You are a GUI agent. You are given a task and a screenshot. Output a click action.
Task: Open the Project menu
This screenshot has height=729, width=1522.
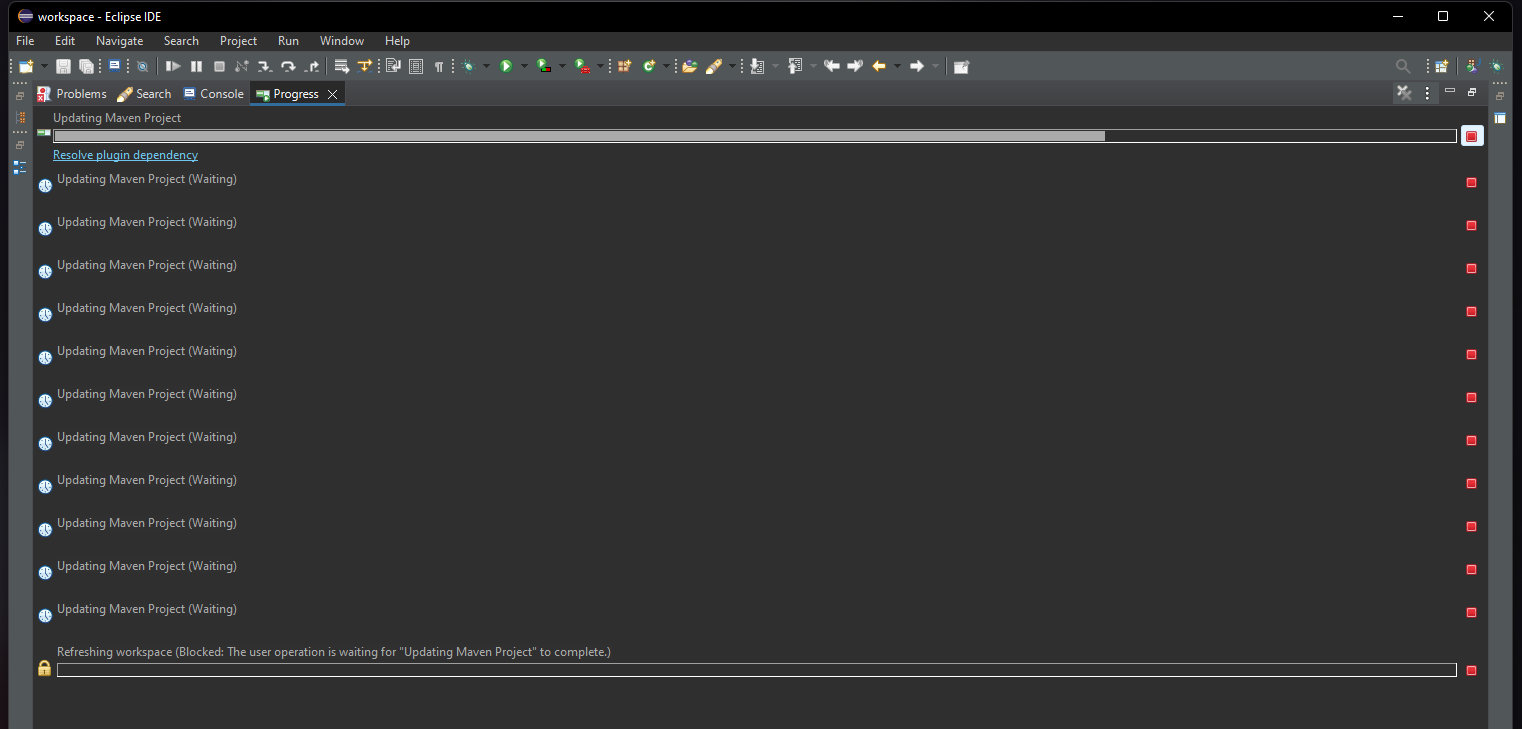pyautogui.click(x=238, y=41)
